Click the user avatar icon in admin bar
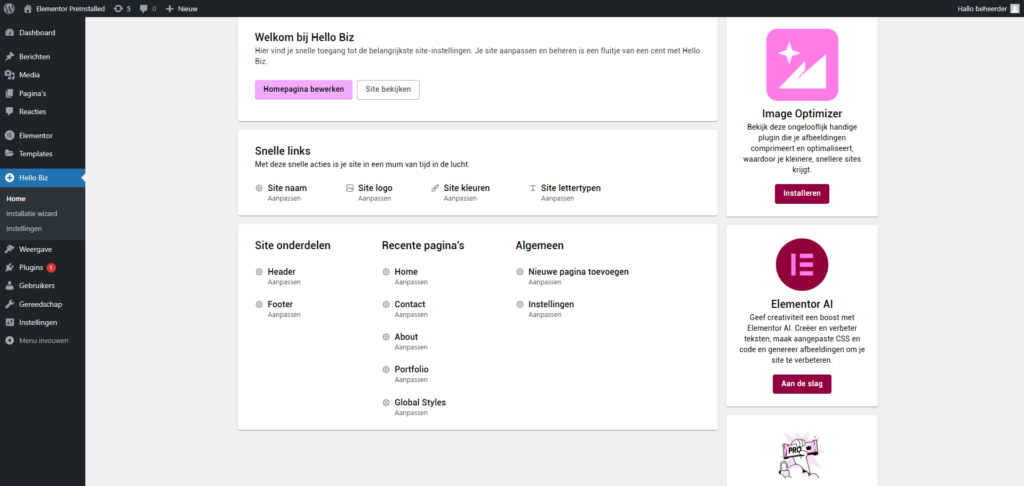 click(1014, 8)
